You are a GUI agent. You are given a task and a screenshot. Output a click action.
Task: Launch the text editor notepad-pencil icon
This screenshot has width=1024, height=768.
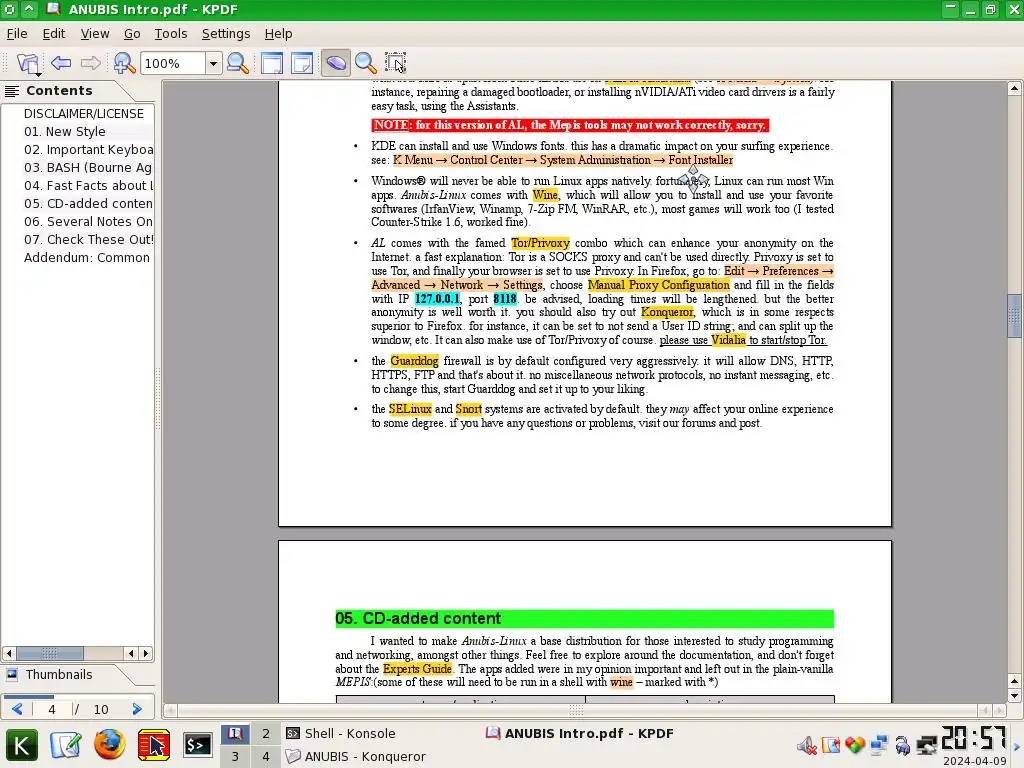[65, 745]
